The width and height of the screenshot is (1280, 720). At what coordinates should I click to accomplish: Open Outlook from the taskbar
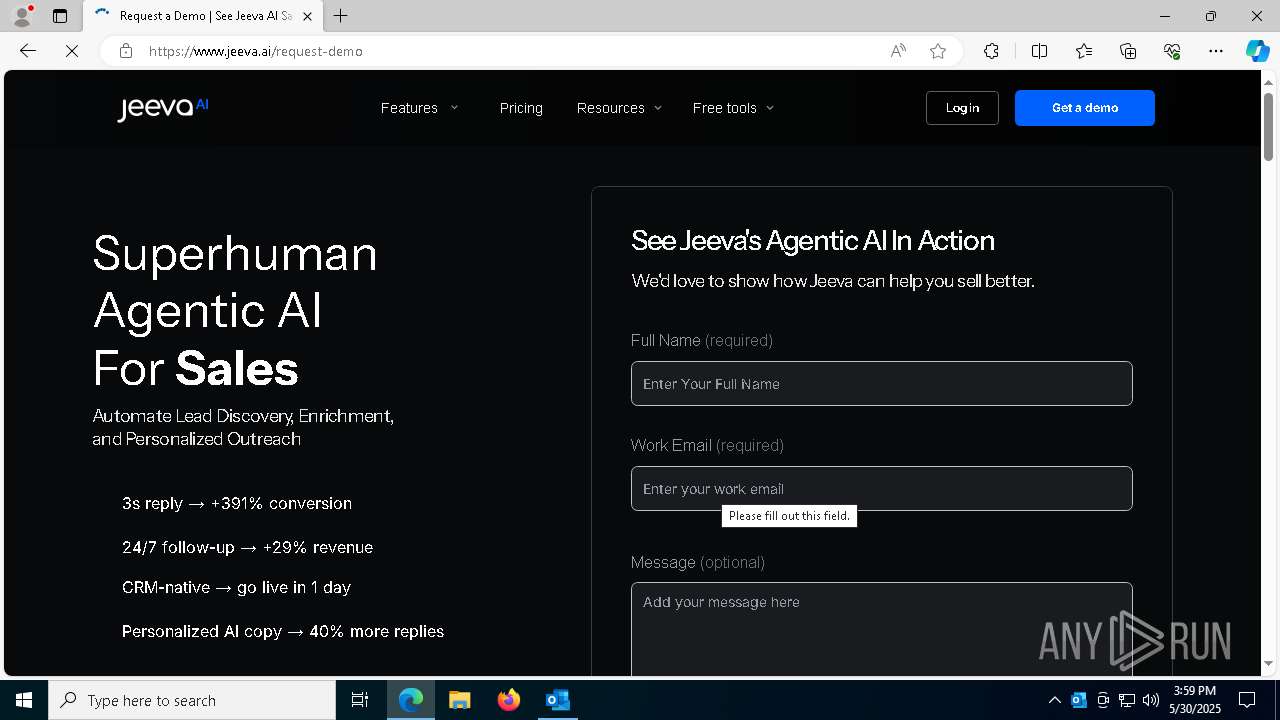coord(557,700)
